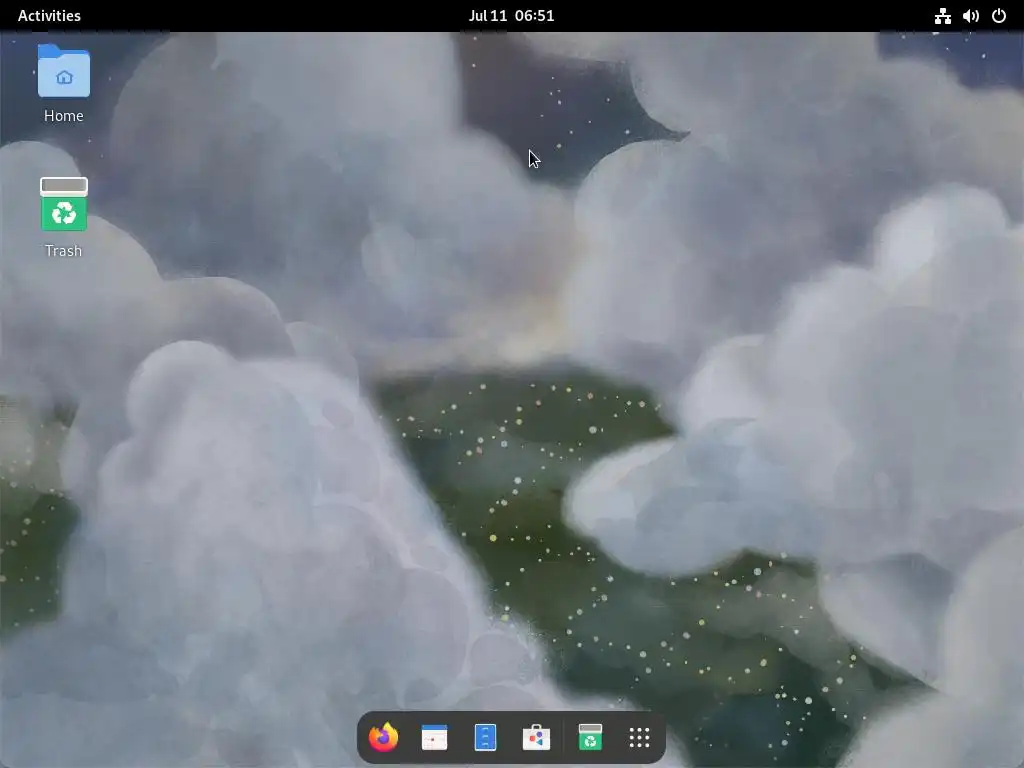
Task: Show all applications grid
Action: click(x=639, y=737)
